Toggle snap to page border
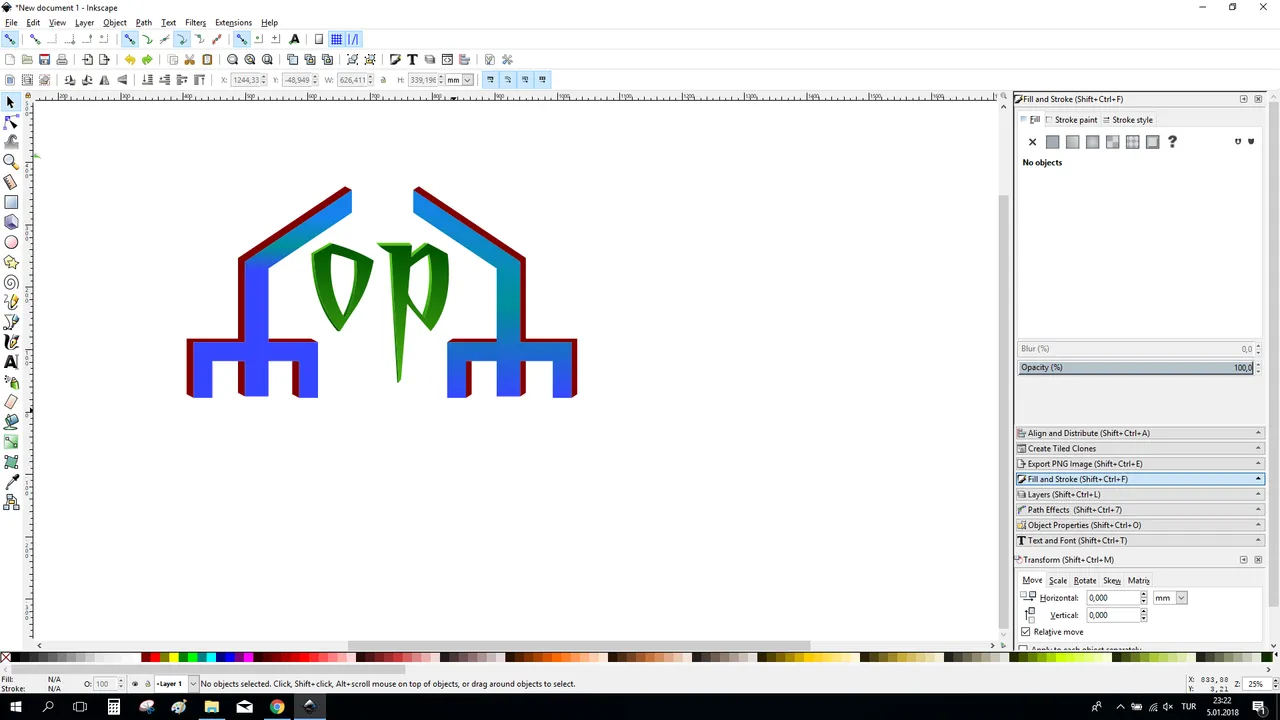Image resolution: width=1280 pixels, height=720 pixels. pos(318,39)
